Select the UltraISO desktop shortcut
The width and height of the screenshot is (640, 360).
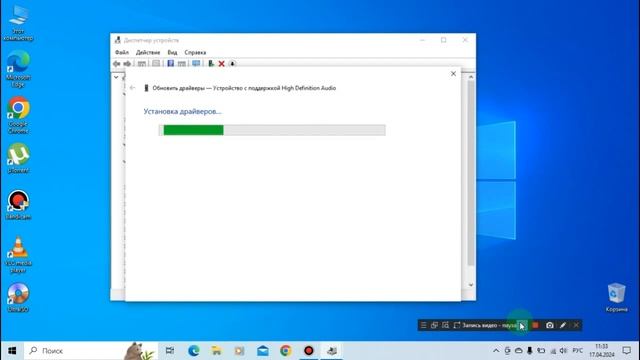pyautogui.click(x=18, y=298)
